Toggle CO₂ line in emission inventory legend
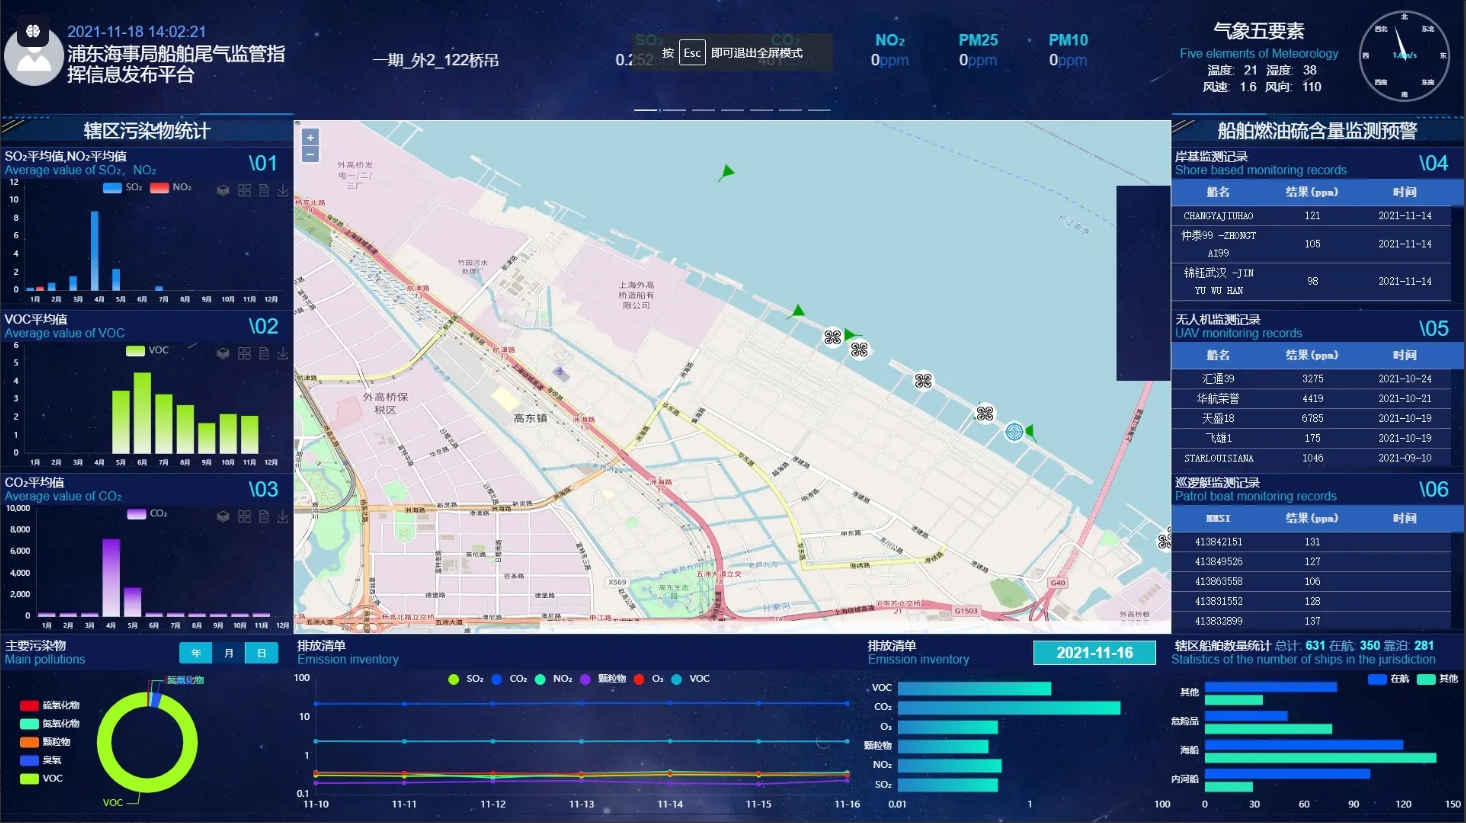The width and height of the screenshot is (1466, 823). click(x=509, y=679)
